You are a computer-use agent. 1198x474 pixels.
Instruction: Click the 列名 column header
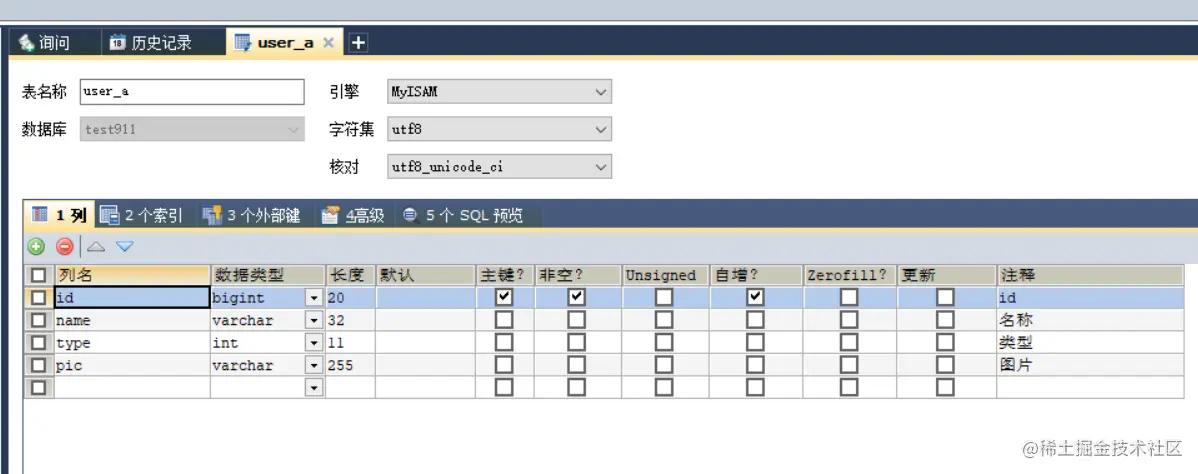131,275
